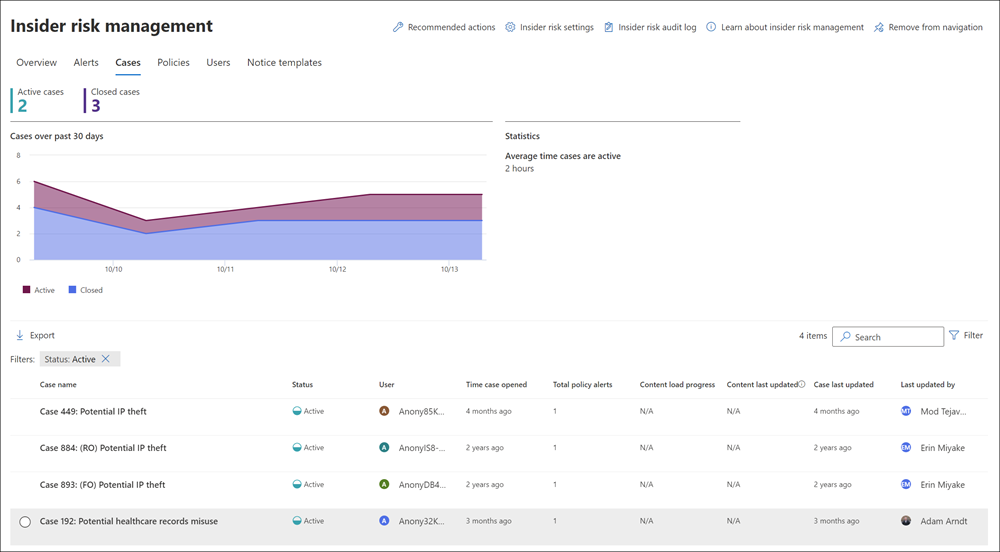Open the Filter funnel icon
Image resolution: width=1000 pixels, height=552 pixels.
[x=954, y=336]
